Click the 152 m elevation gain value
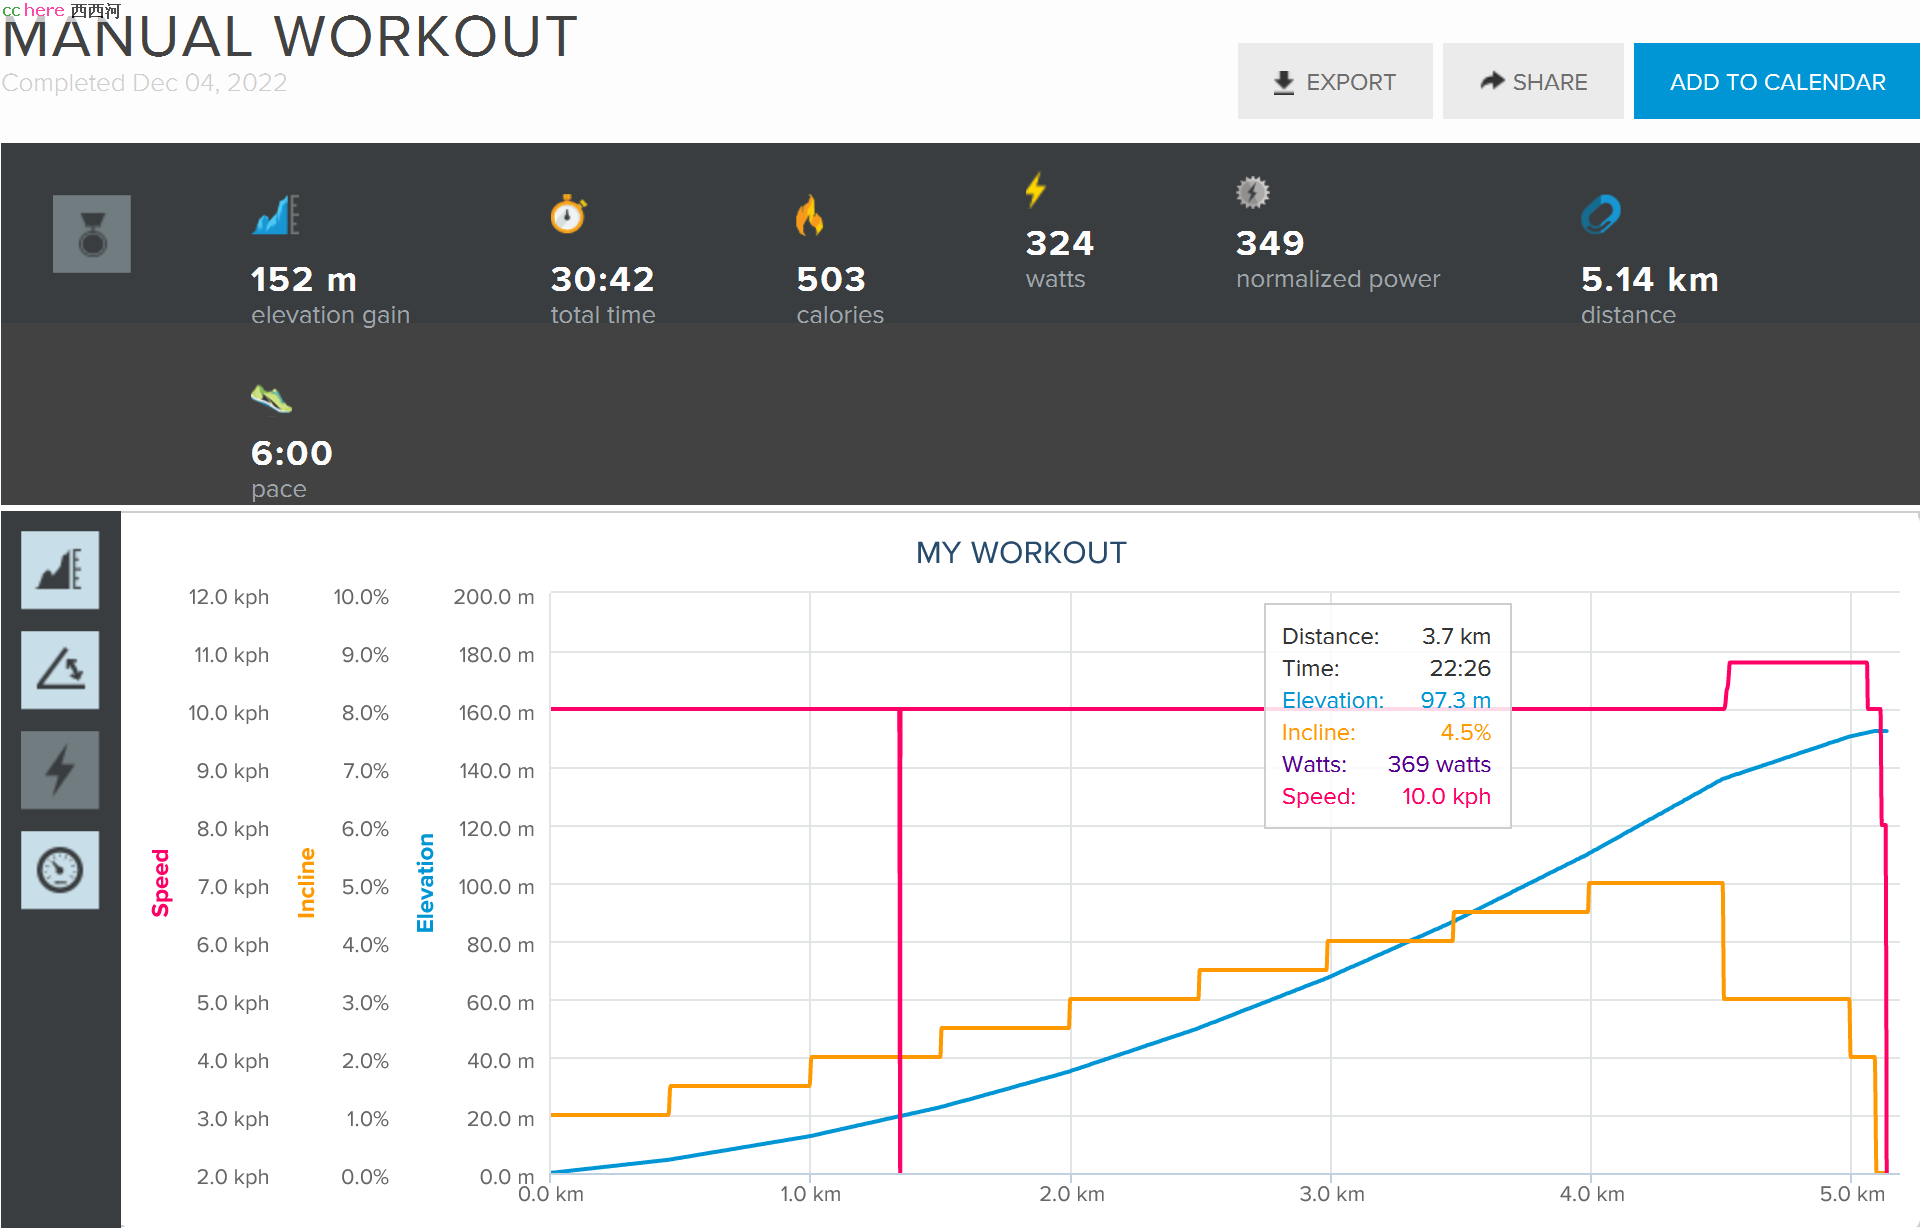Screen dimensions: 1920x1228 304,279
